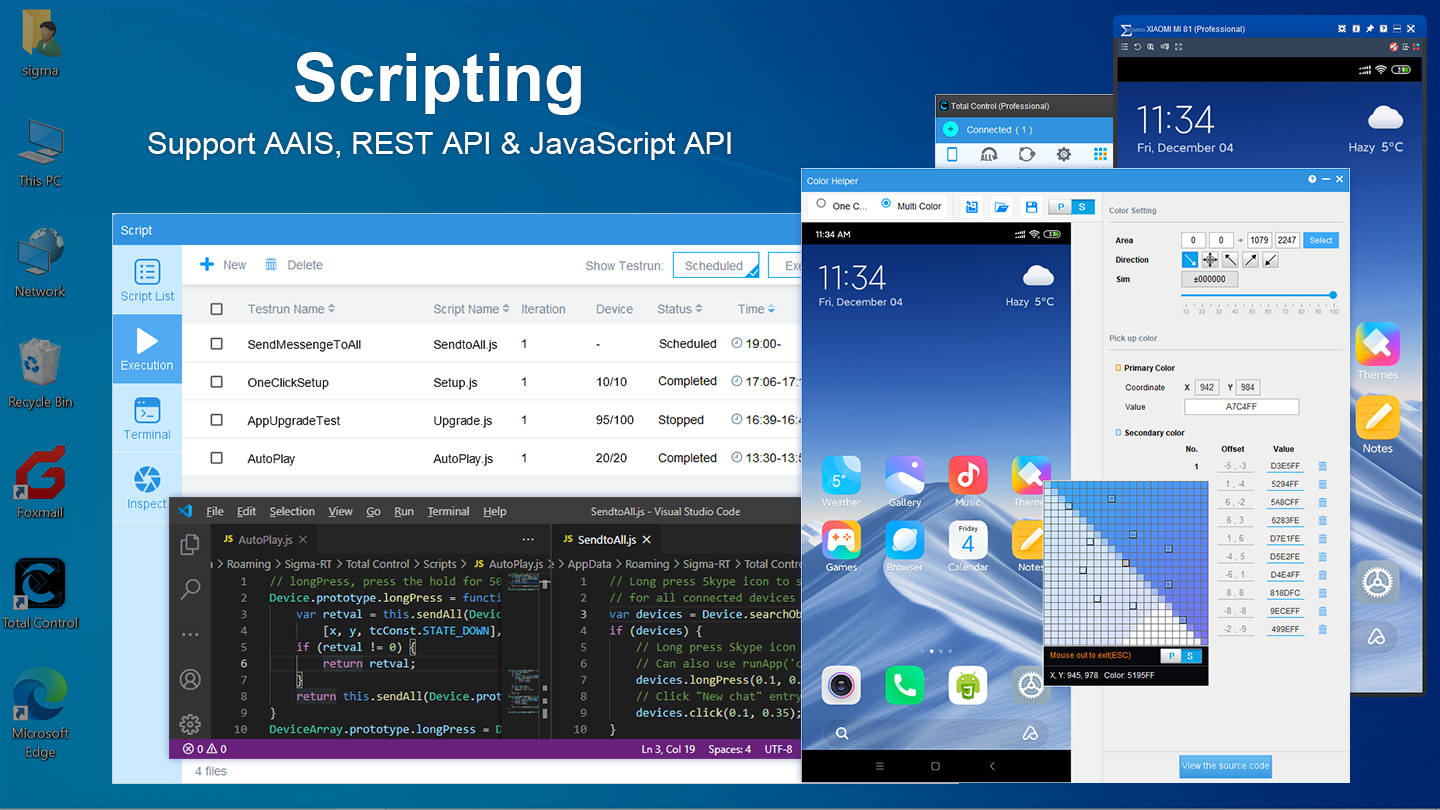Click Total Control colored grid icon

click(x=1101, y=154)
